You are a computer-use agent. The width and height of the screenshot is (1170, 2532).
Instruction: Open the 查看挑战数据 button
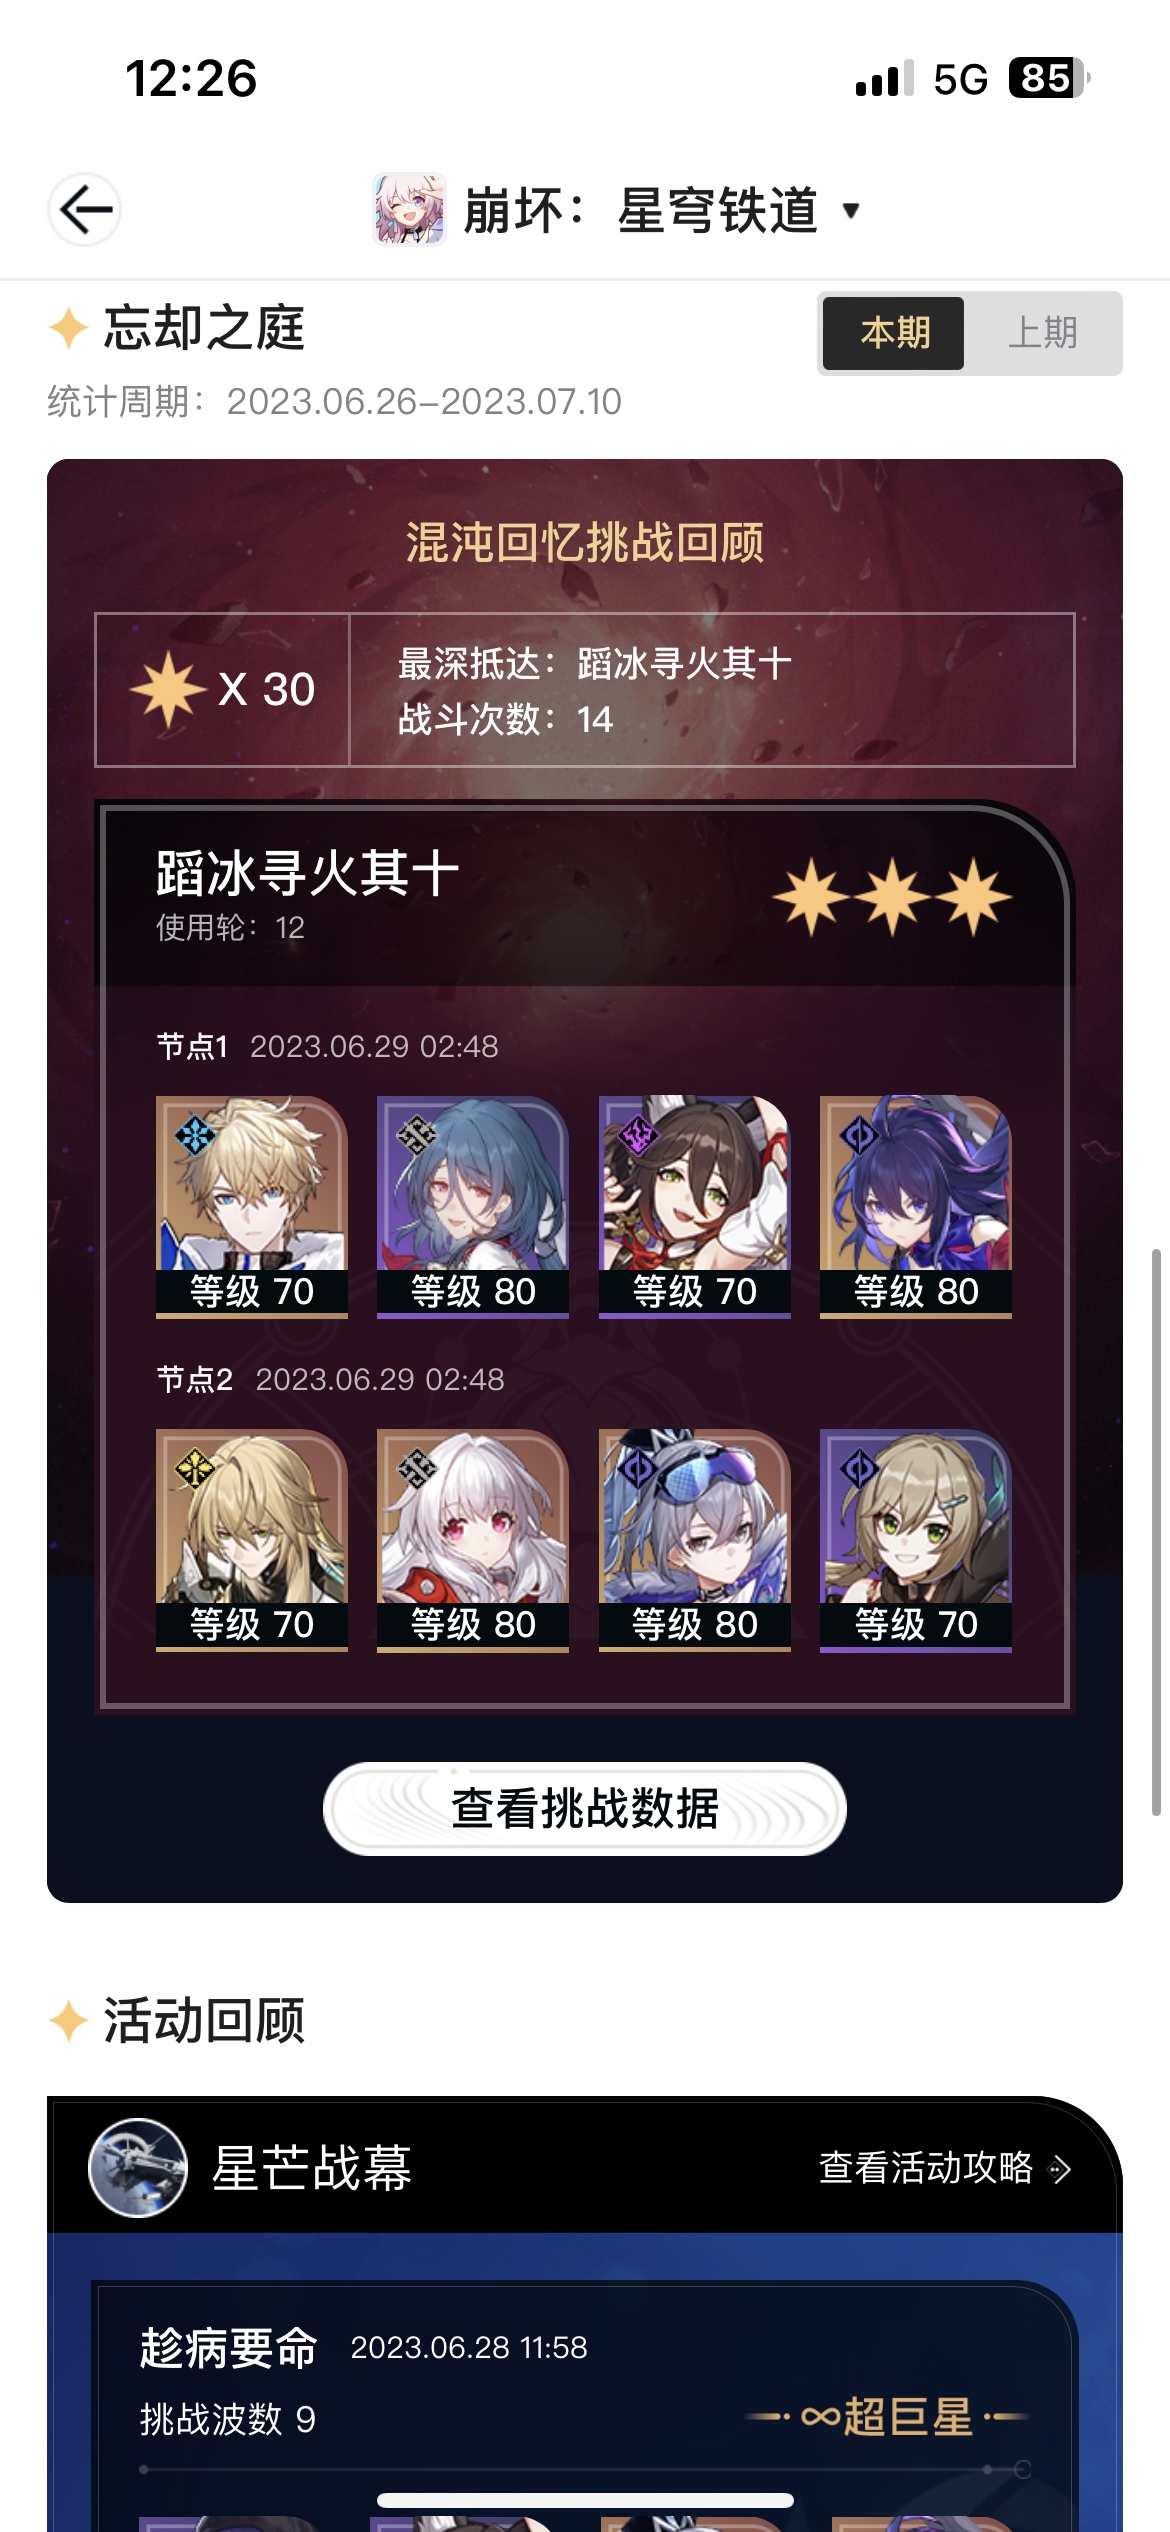pos(585,1809)
